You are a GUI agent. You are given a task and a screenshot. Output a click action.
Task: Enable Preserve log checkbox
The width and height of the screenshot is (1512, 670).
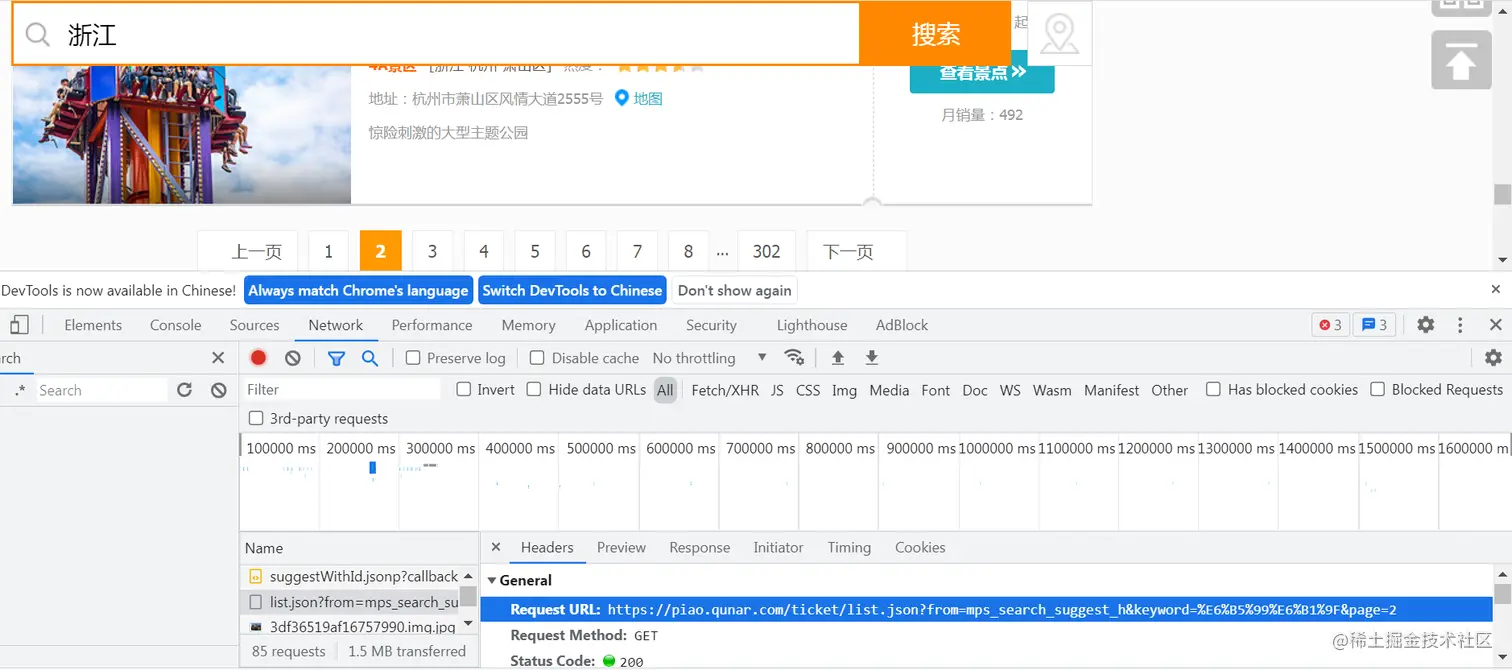click(x=413, y=358)
